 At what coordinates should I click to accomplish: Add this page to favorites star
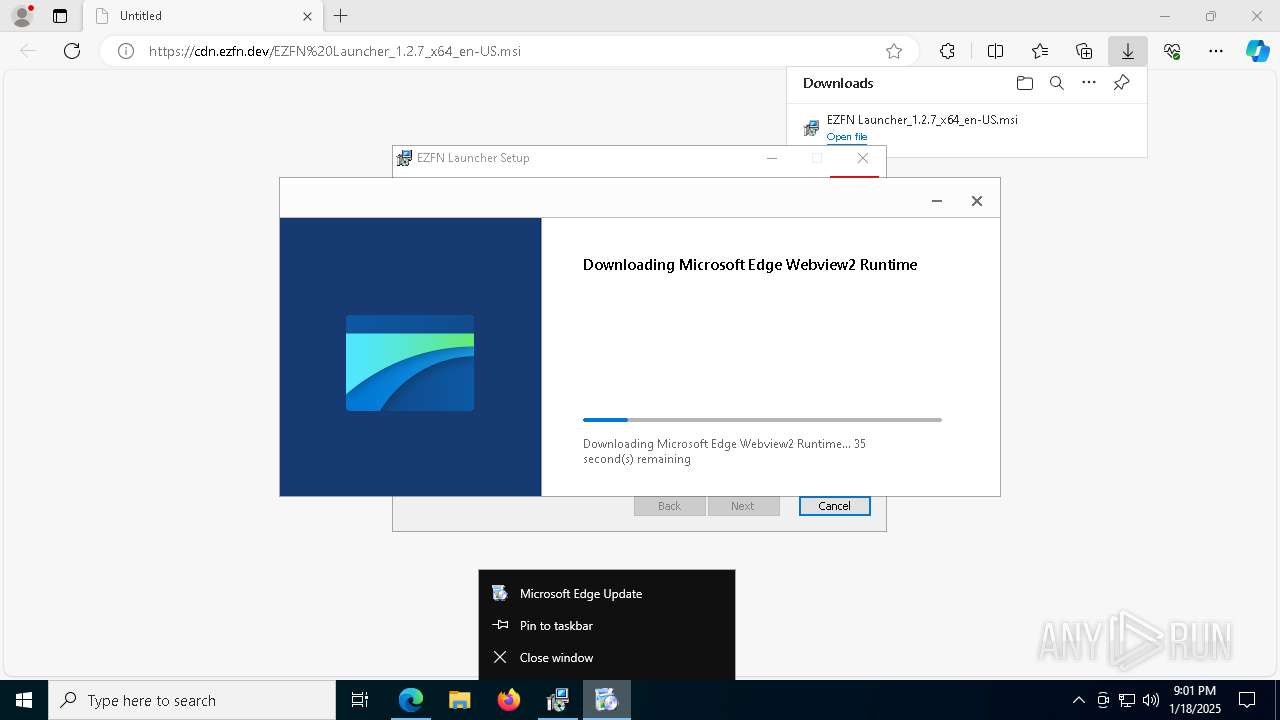(894, 51)
